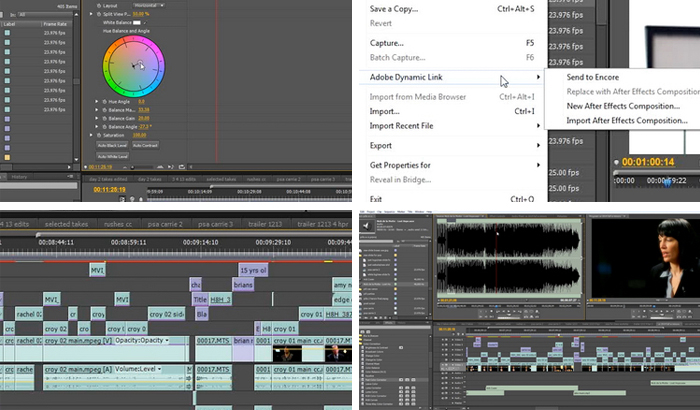Click the zoom in mountain icon
Image resolution: width=700 pixels, height=410 pixels.
click(x=160, y=167)
